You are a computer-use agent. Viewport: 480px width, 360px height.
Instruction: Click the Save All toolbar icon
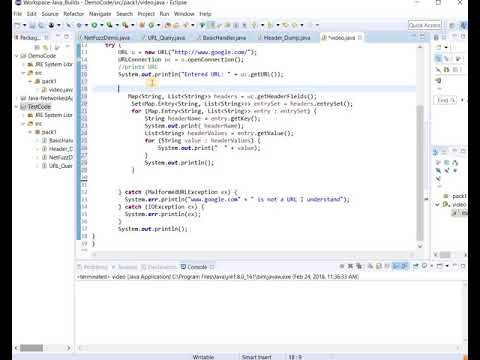pos(41,25)
